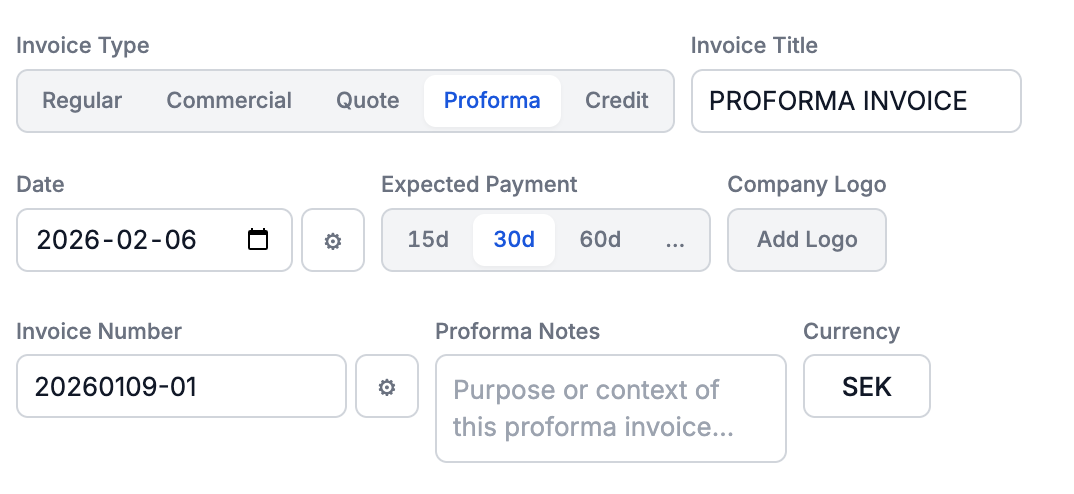
Task: Set expected payment to 60d
Action: (x=600, y=240)
